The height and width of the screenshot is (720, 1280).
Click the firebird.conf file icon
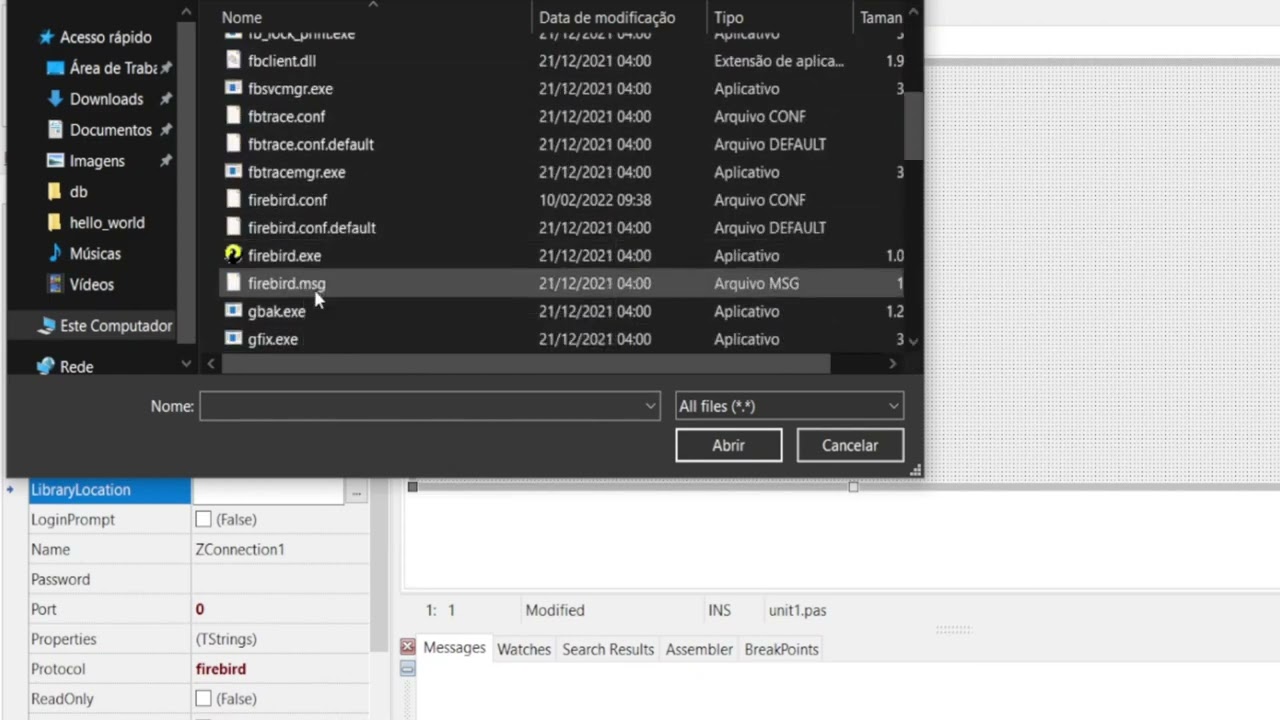coord(233,200)
